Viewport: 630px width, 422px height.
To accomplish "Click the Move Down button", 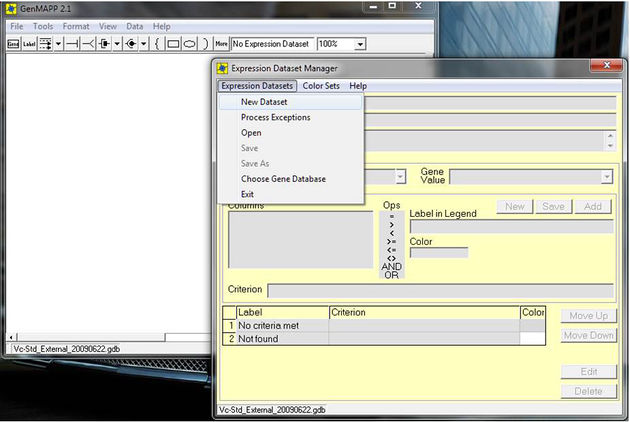I will 589,336.
